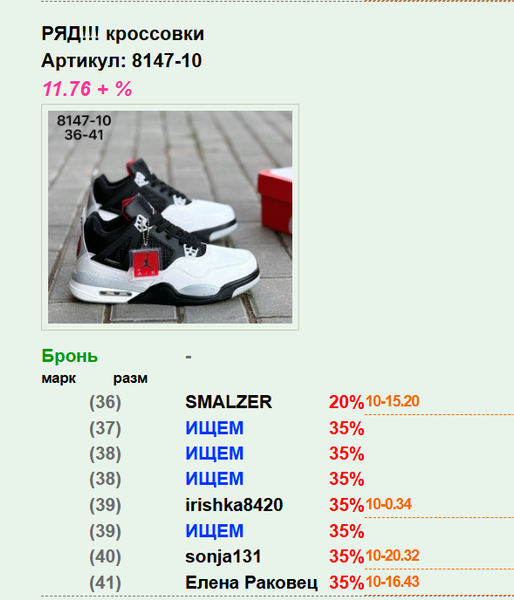The image size is (514, 600).
Task: Open irishka8420 user profile link
Action: [234, 505]
